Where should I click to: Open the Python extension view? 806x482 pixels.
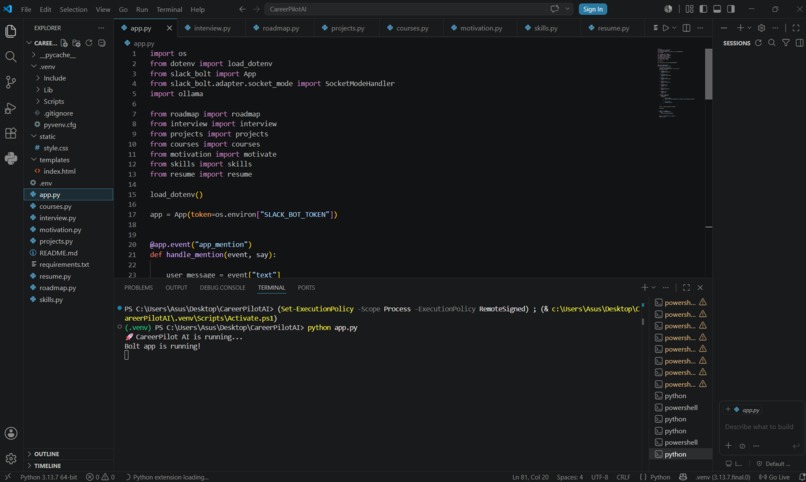(x=11, y=158)
